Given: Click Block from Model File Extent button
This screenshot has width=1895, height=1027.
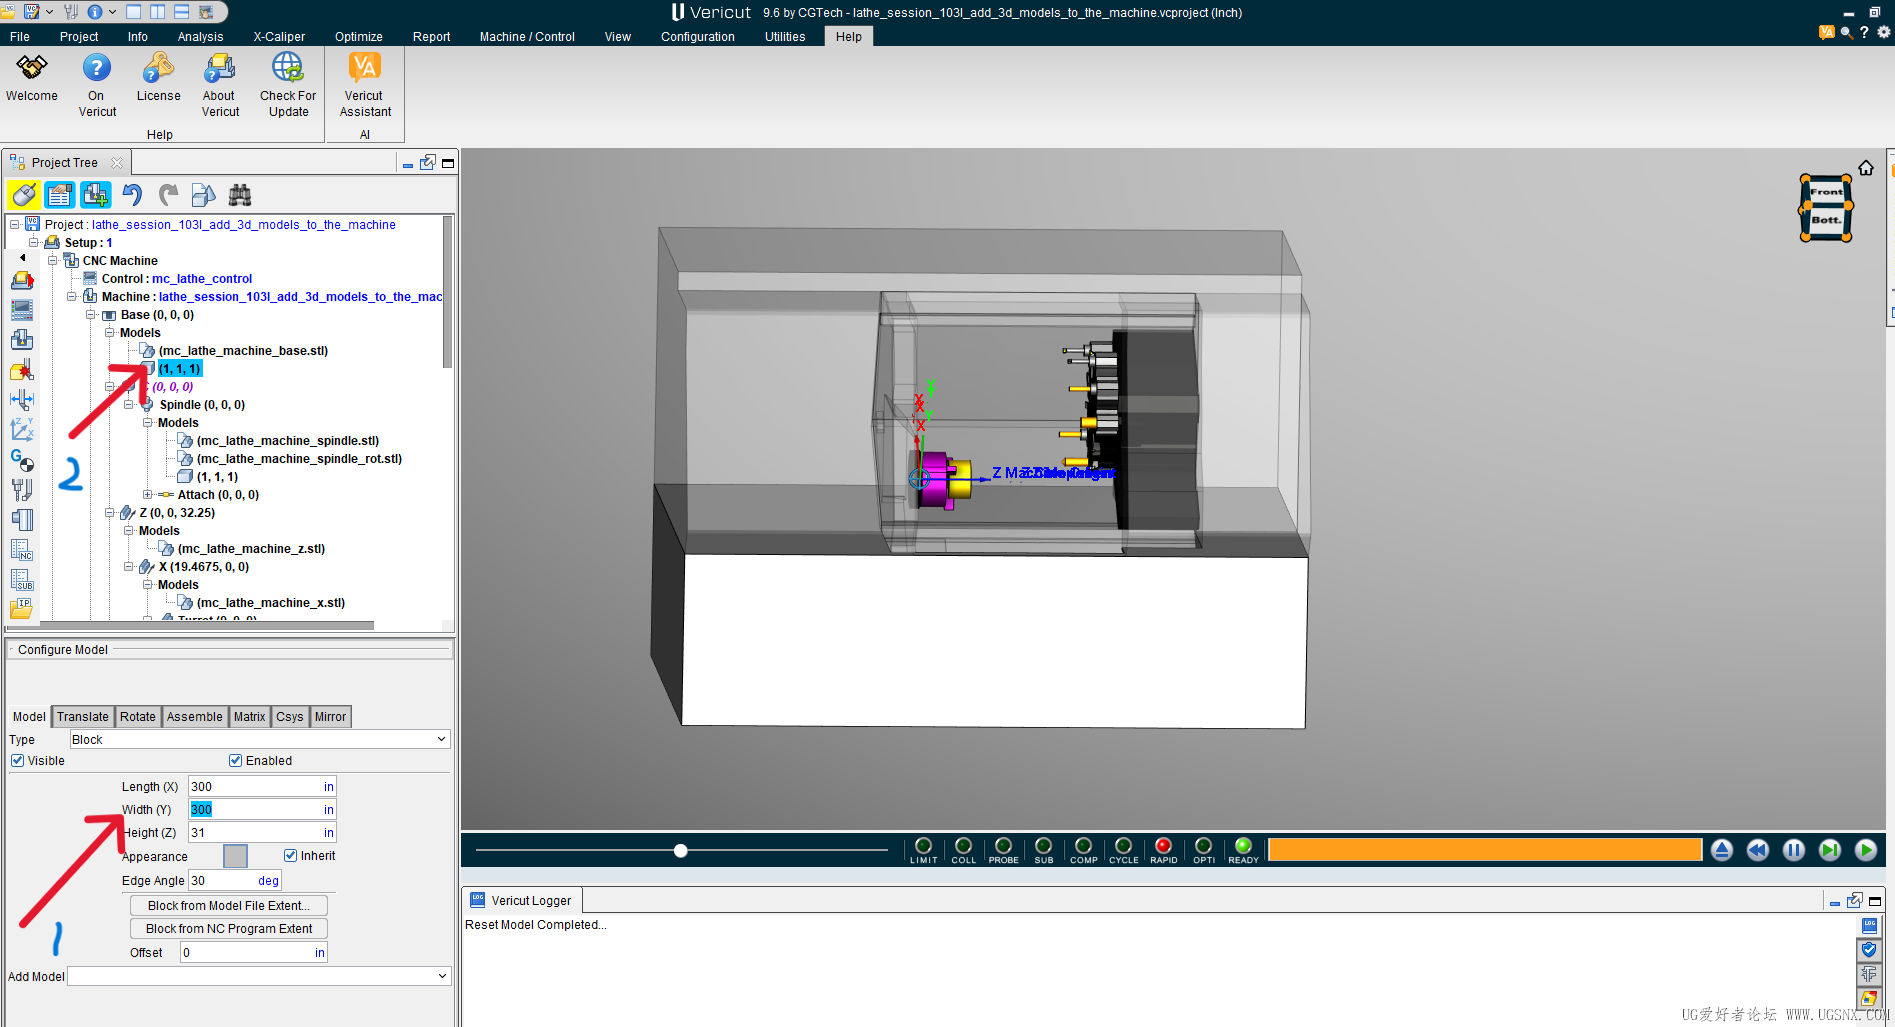Looking at the screenshot, I should coord(229,906).
